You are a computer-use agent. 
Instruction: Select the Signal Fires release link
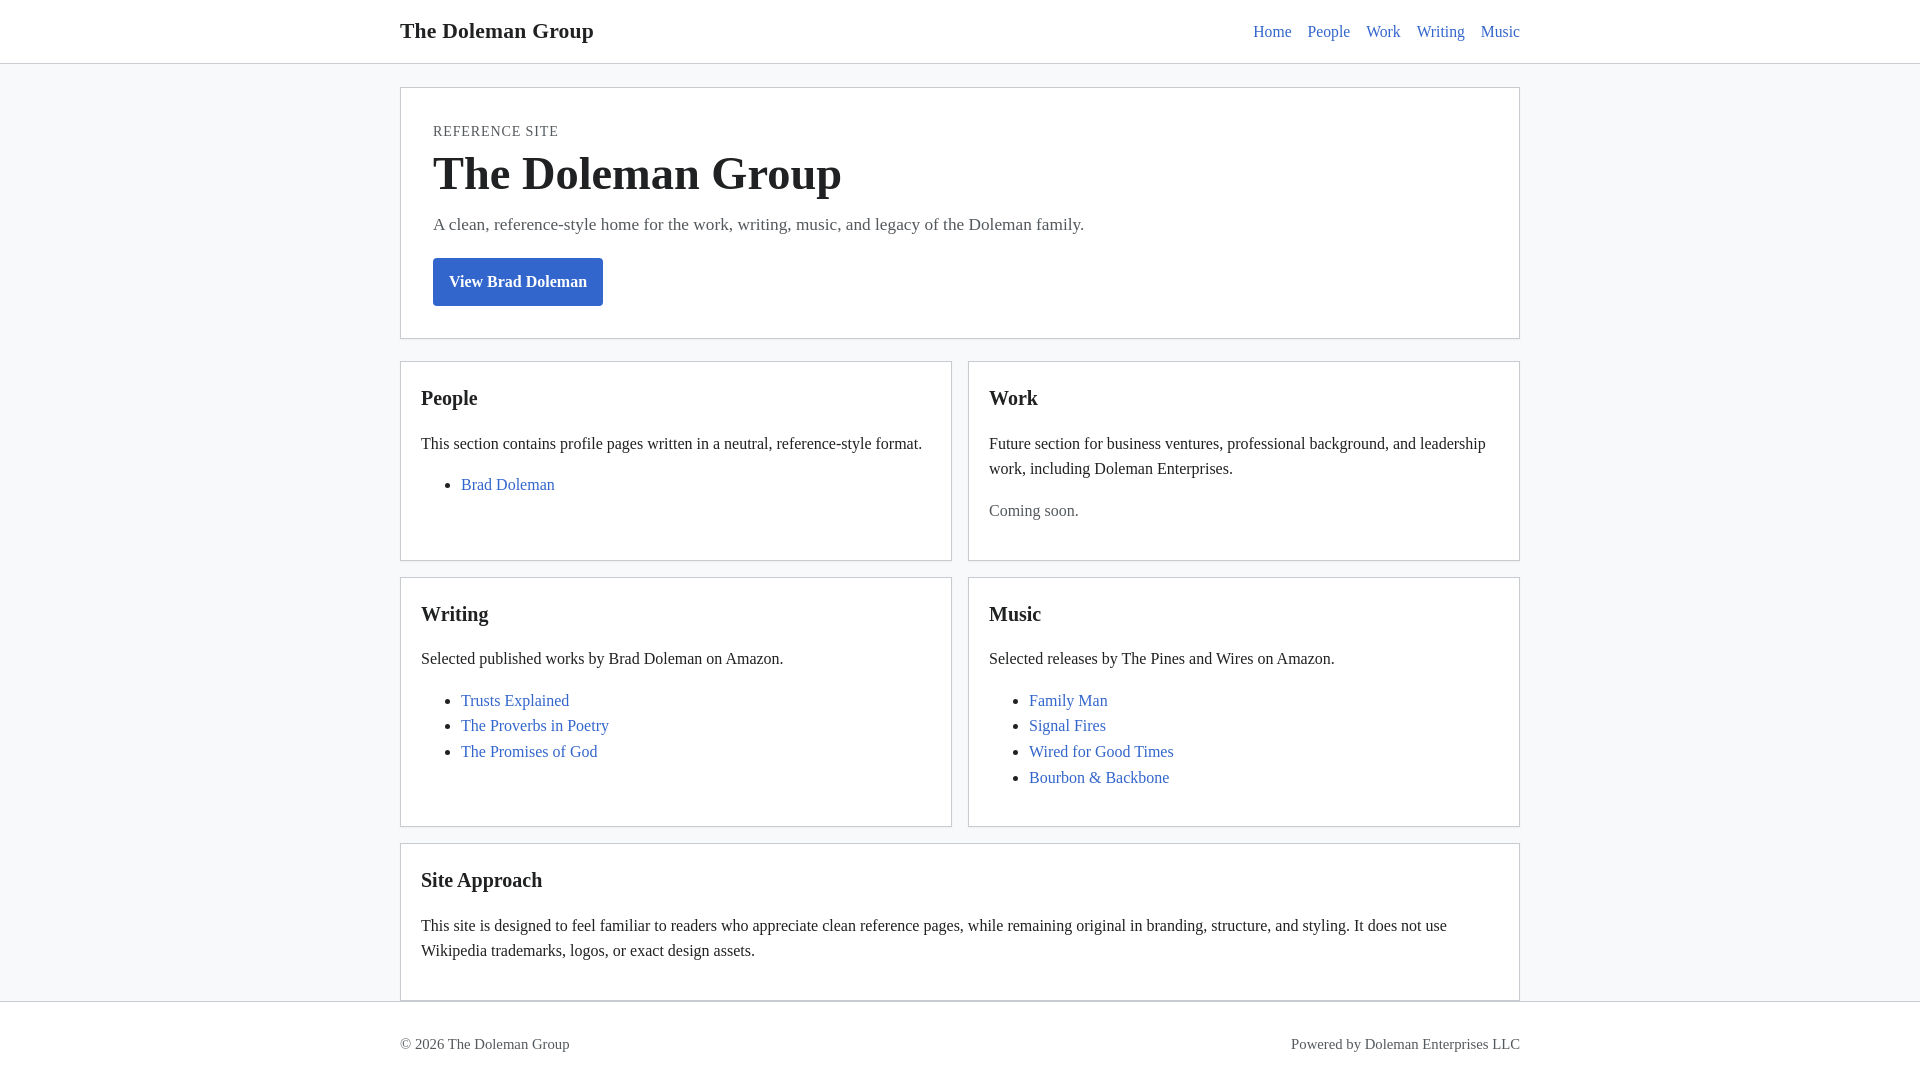[x=1067, y=726]
